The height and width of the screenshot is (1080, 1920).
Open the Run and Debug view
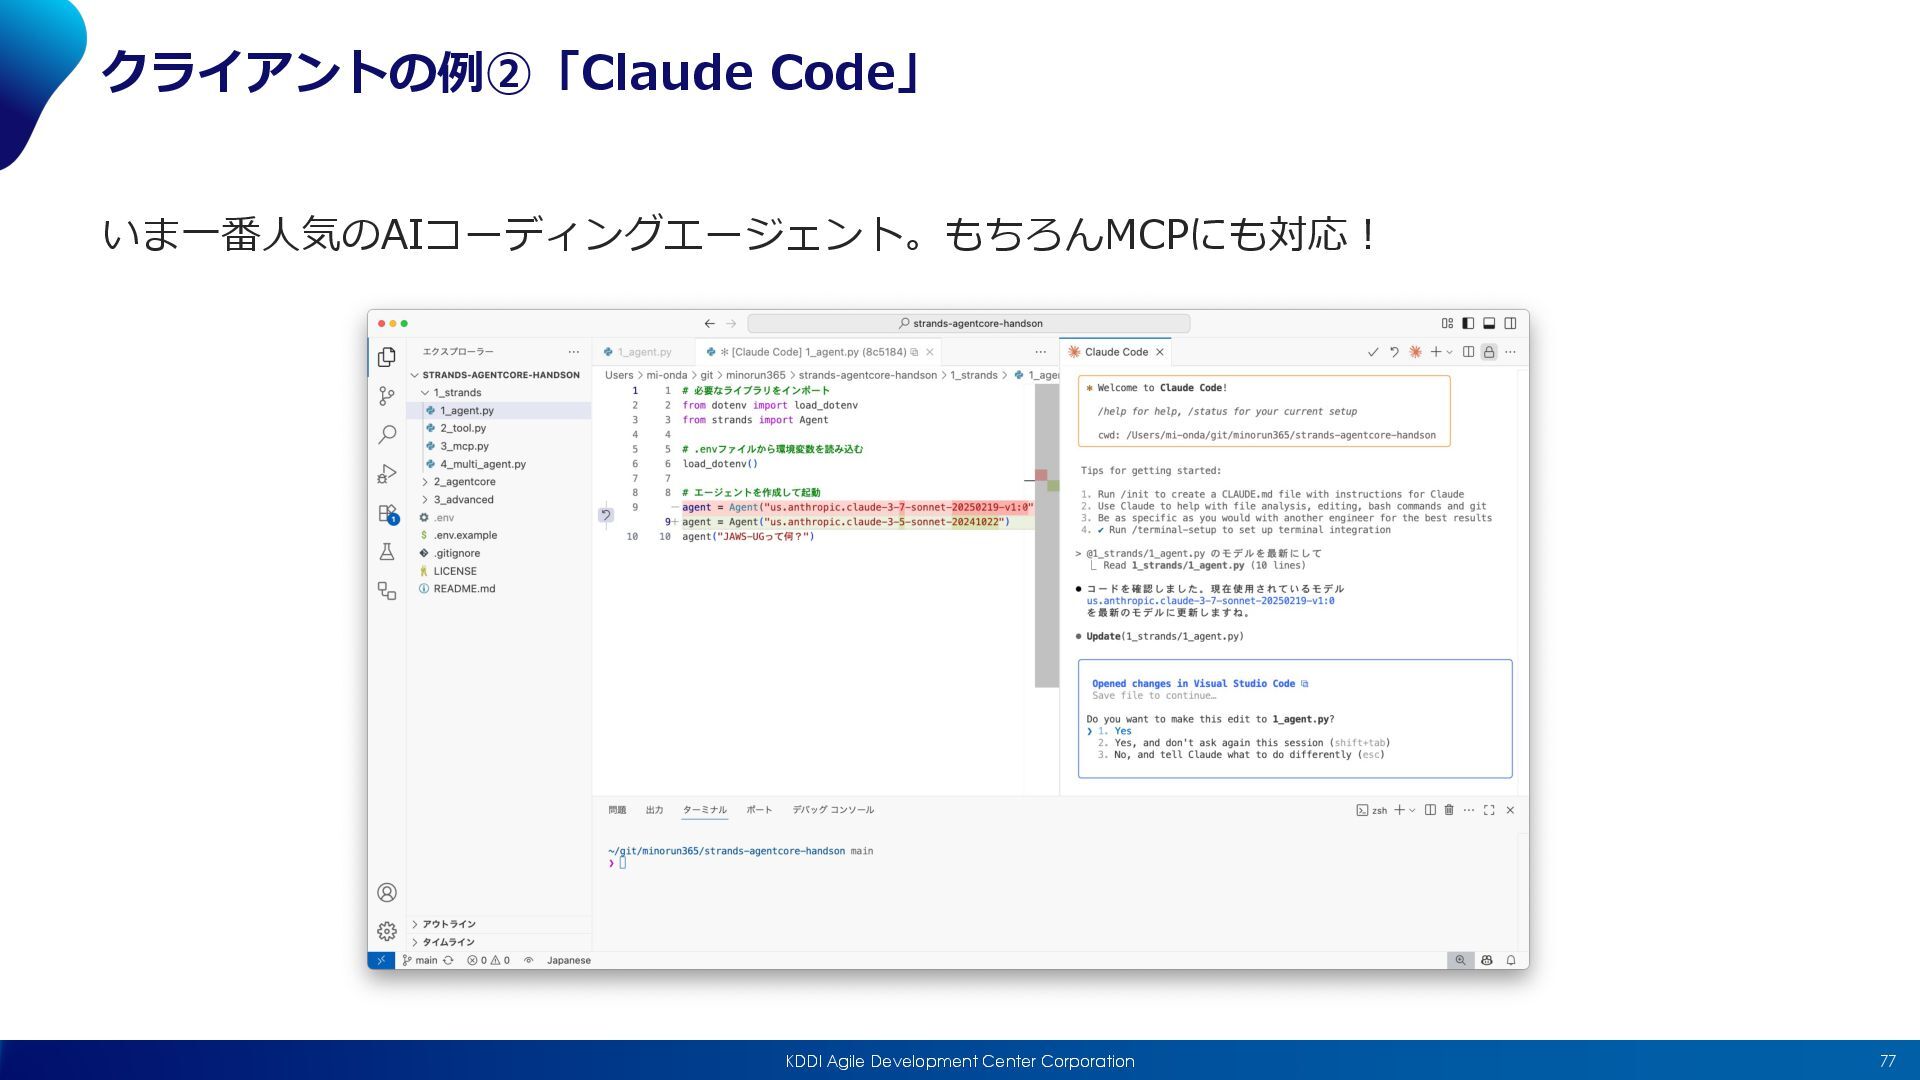tap(387, 474)
